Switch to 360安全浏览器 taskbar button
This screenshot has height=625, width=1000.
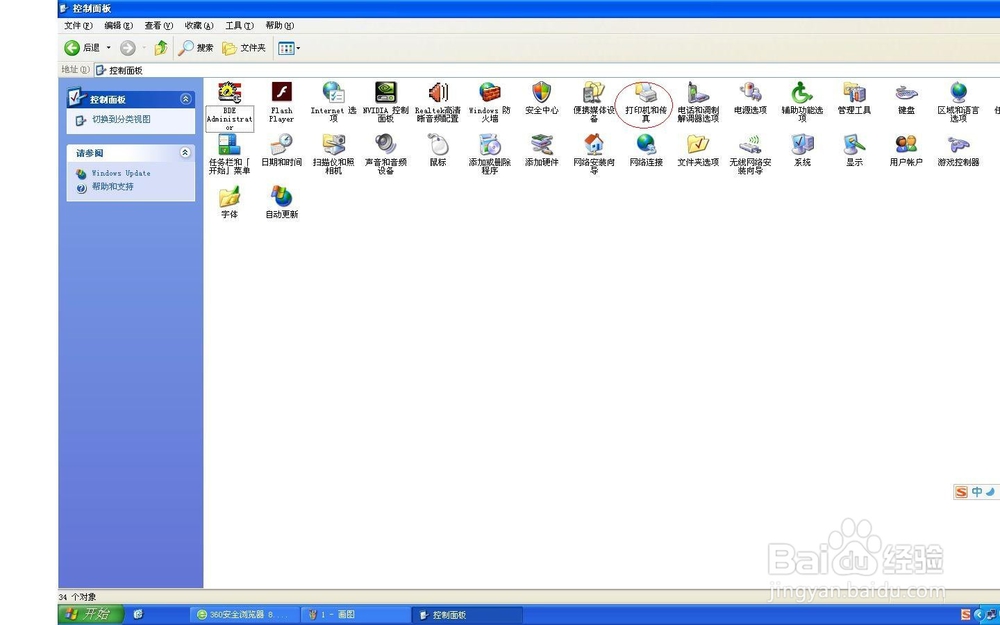244,615
